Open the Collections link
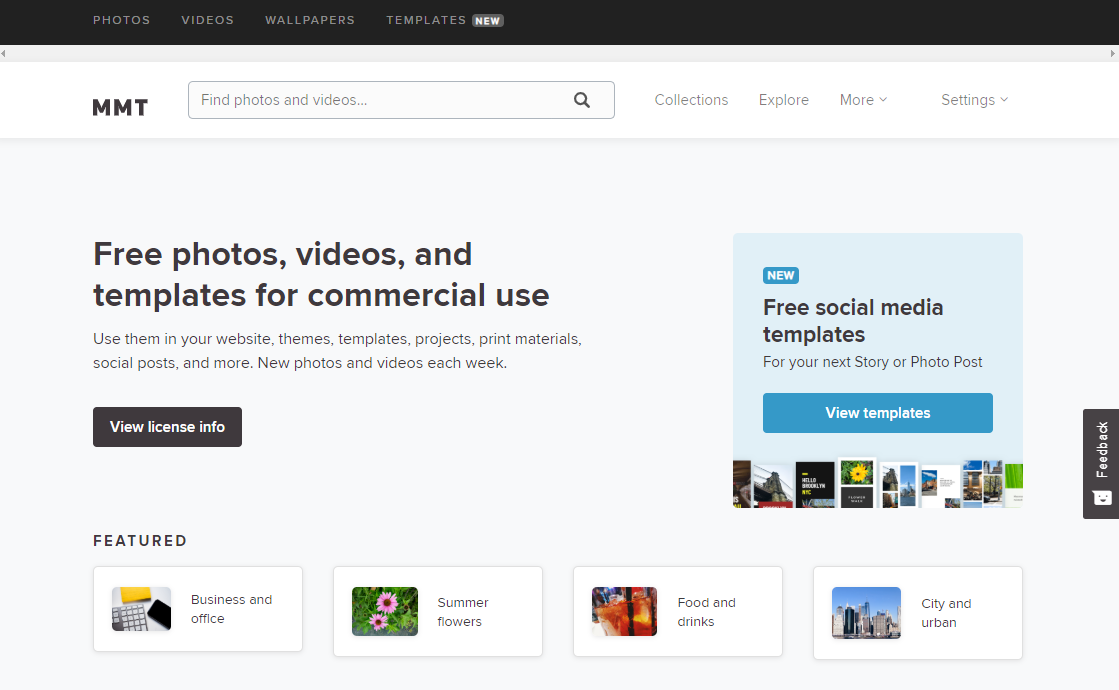The width and height of the screenshot is (1119, 690). point(692,100)
